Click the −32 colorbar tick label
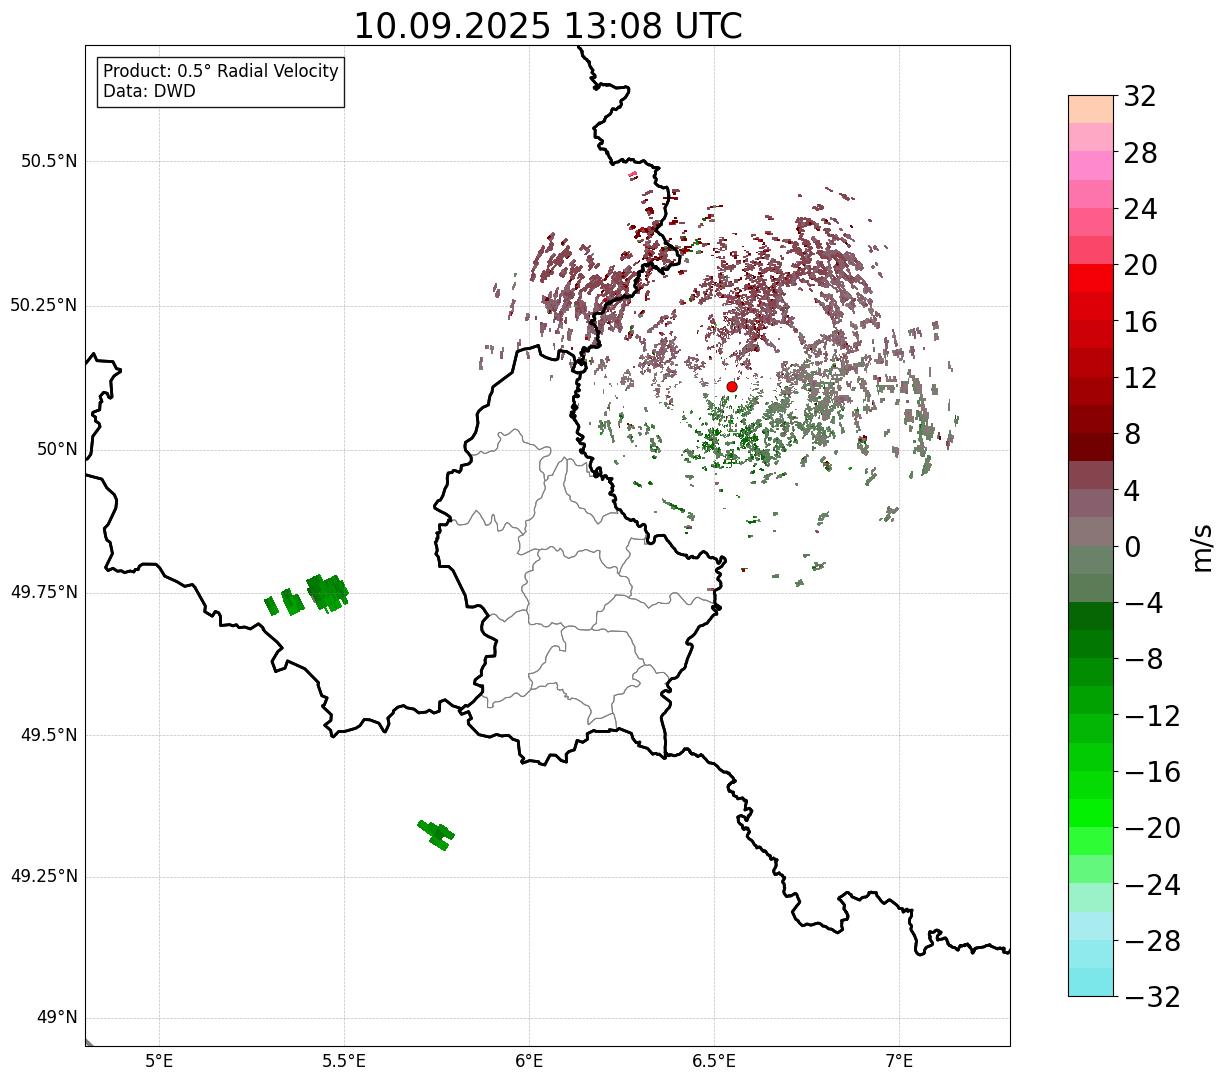Viewport: 1225px width, 1081px height. point(1152,997)
